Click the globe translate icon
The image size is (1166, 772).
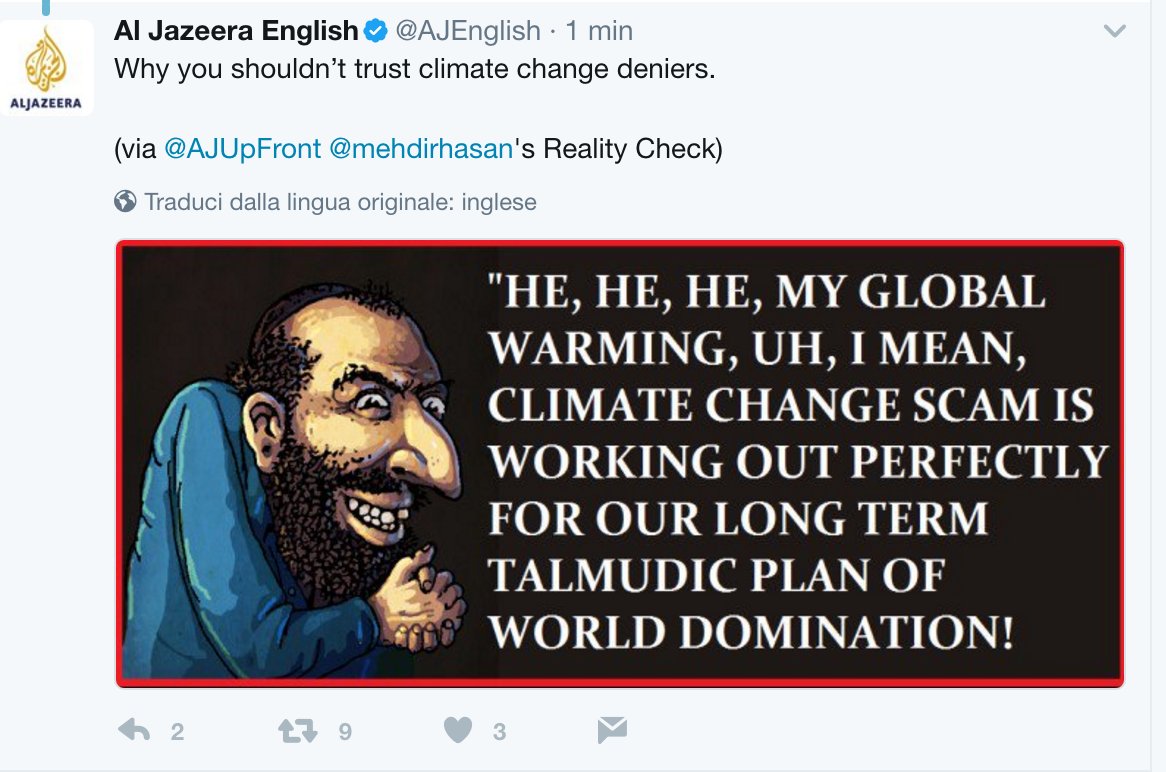(125, 202)
